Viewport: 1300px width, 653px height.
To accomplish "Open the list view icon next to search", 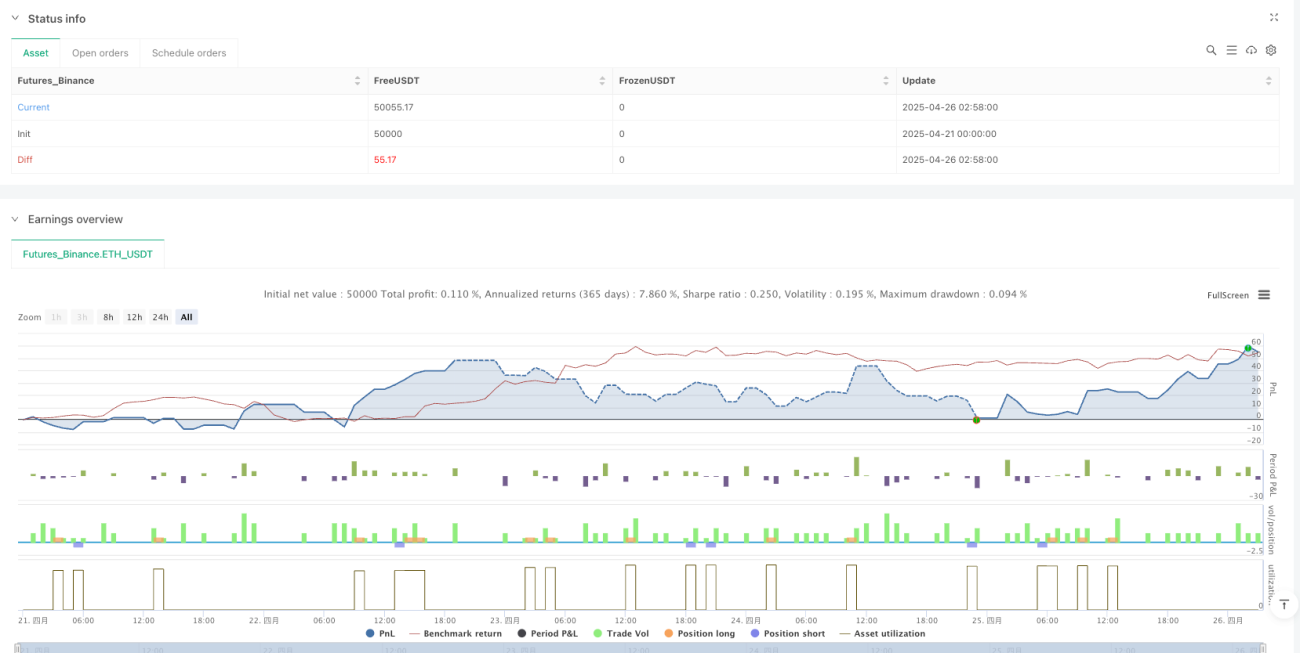I will (1231, 50).
